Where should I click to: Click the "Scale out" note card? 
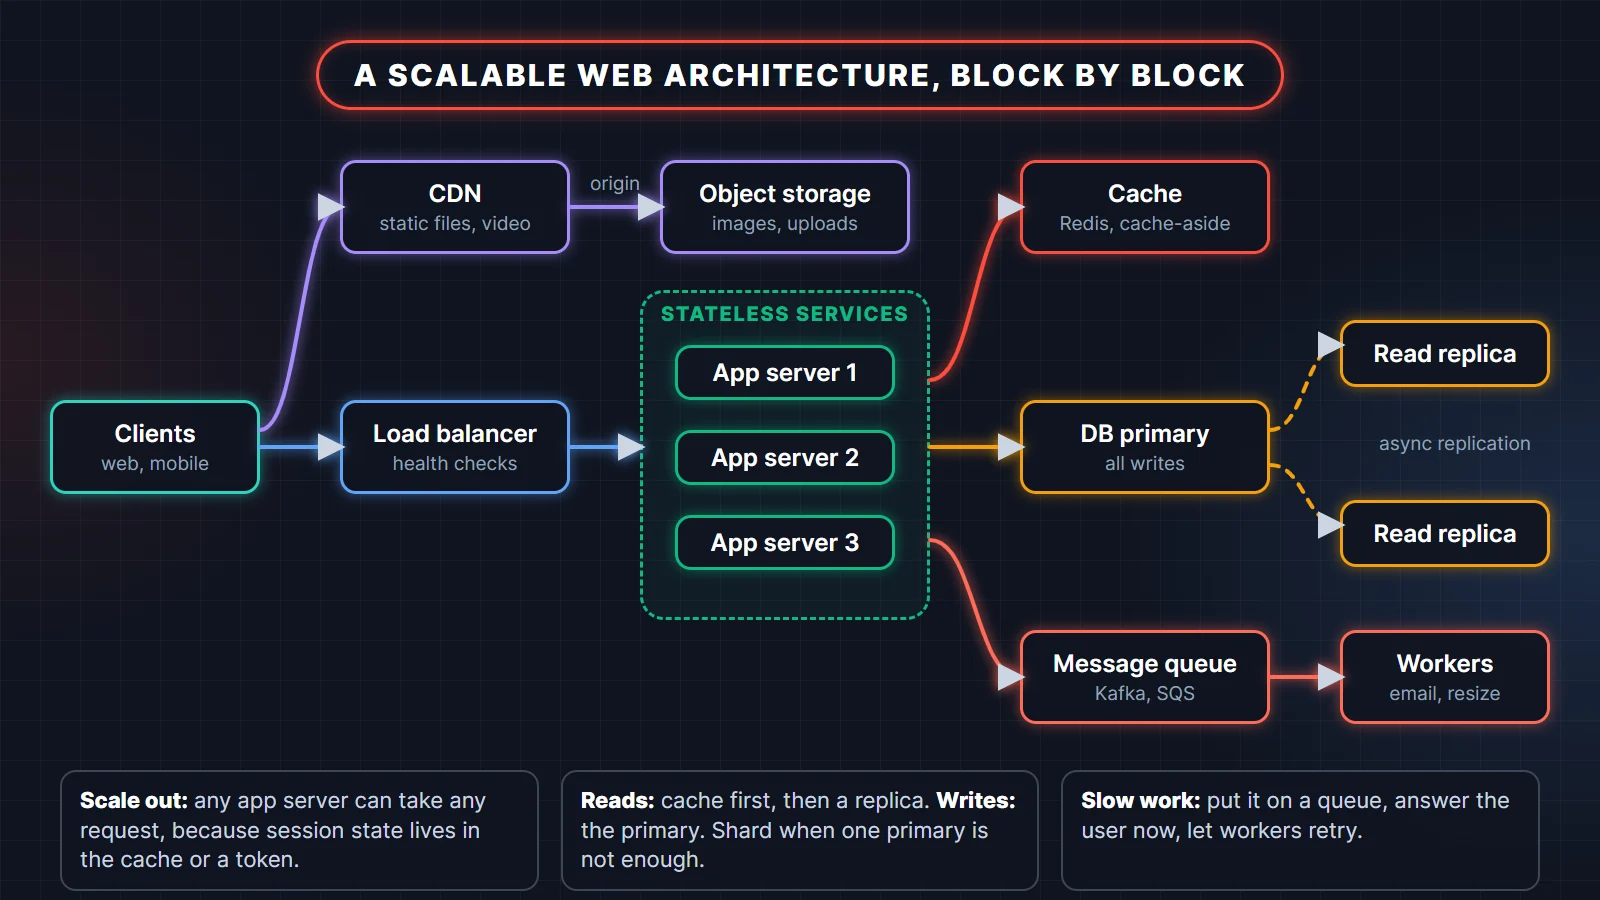(x=299, y=830)
